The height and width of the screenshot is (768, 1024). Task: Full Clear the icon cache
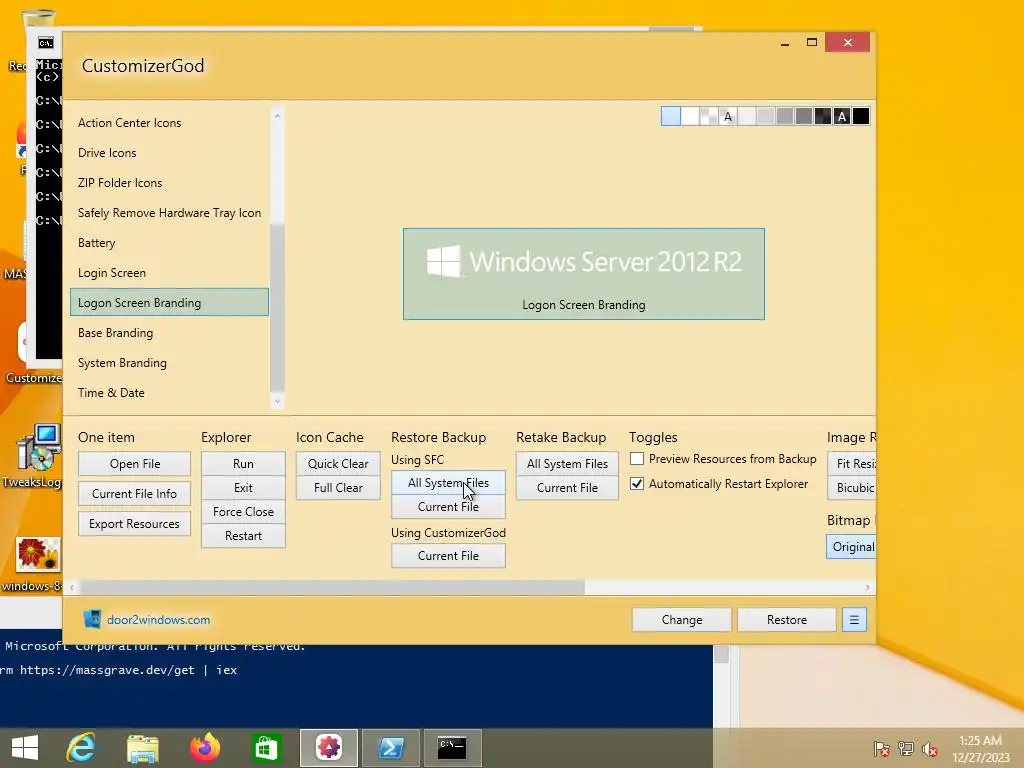point(338,488)
